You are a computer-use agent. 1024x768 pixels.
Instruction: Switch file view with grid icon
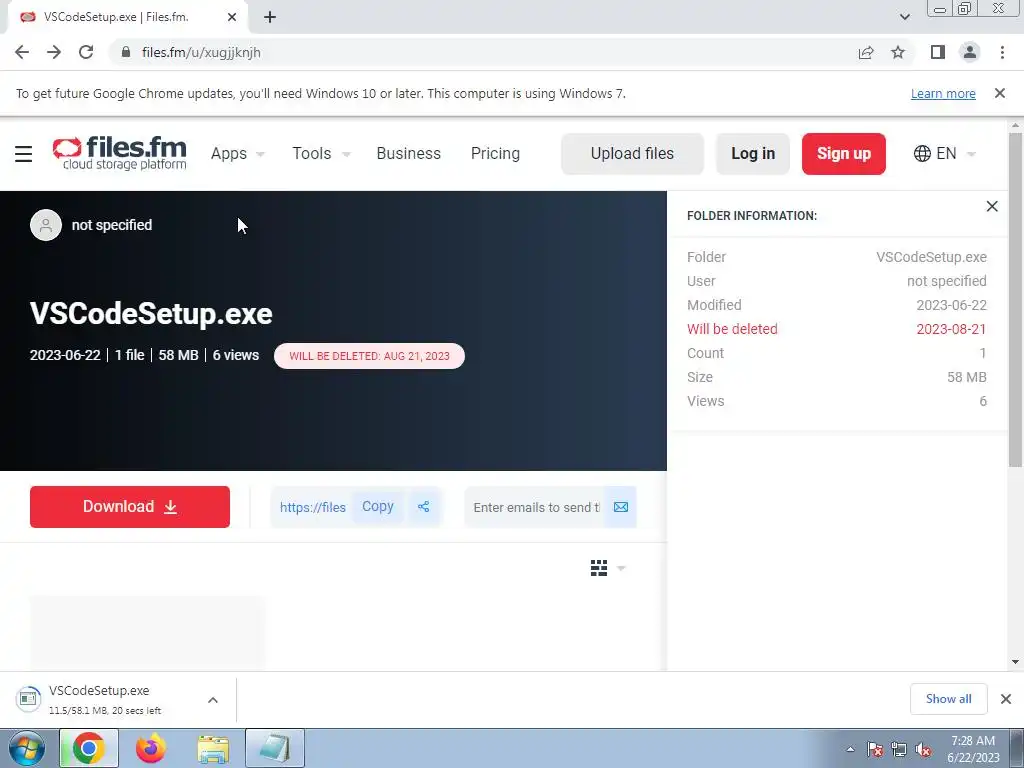[x=599, y=568]
